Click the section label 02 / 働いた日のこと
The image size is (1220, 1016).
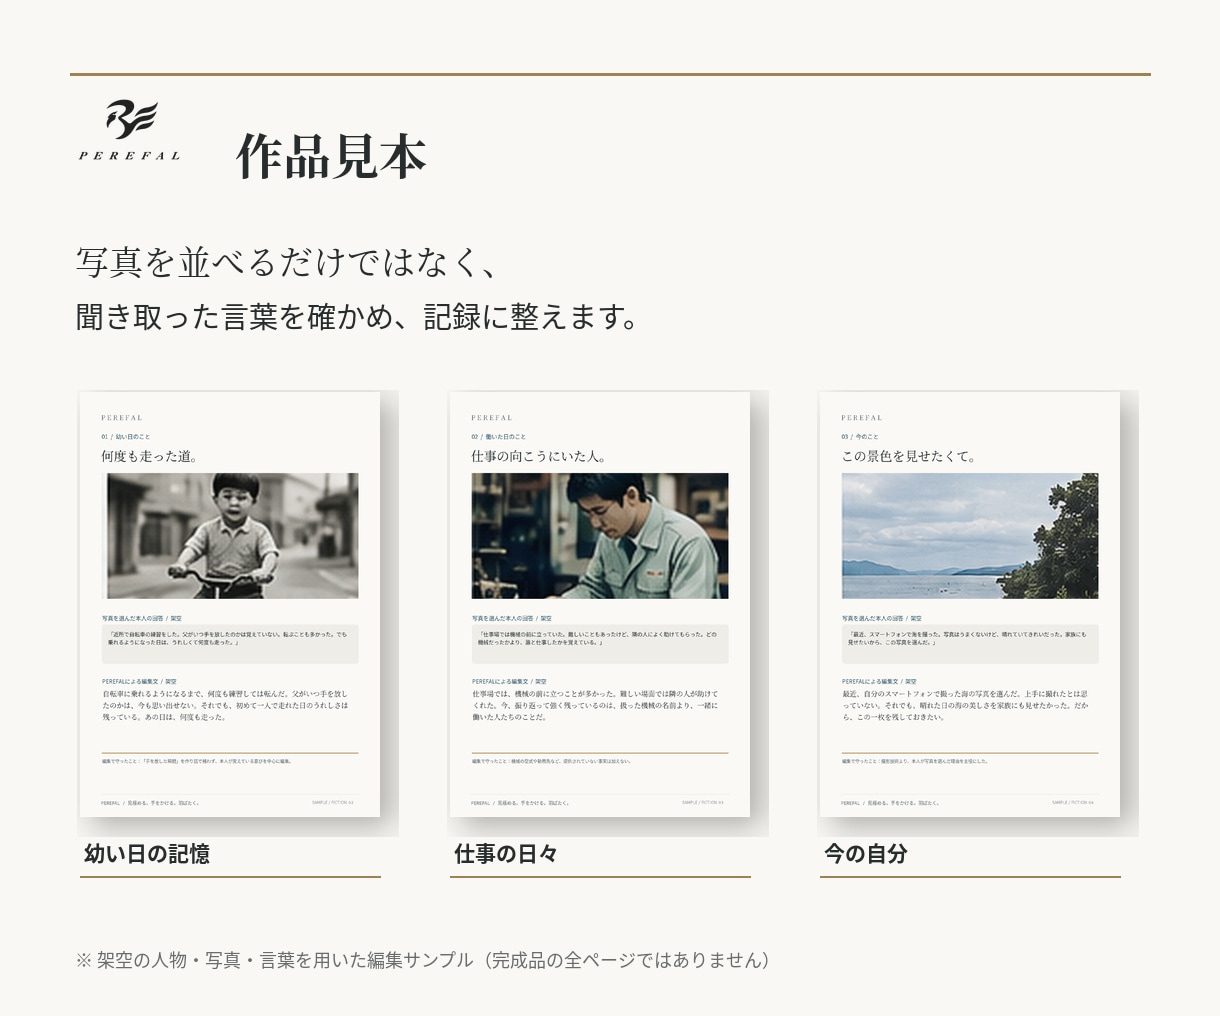[x=499, y=437]
